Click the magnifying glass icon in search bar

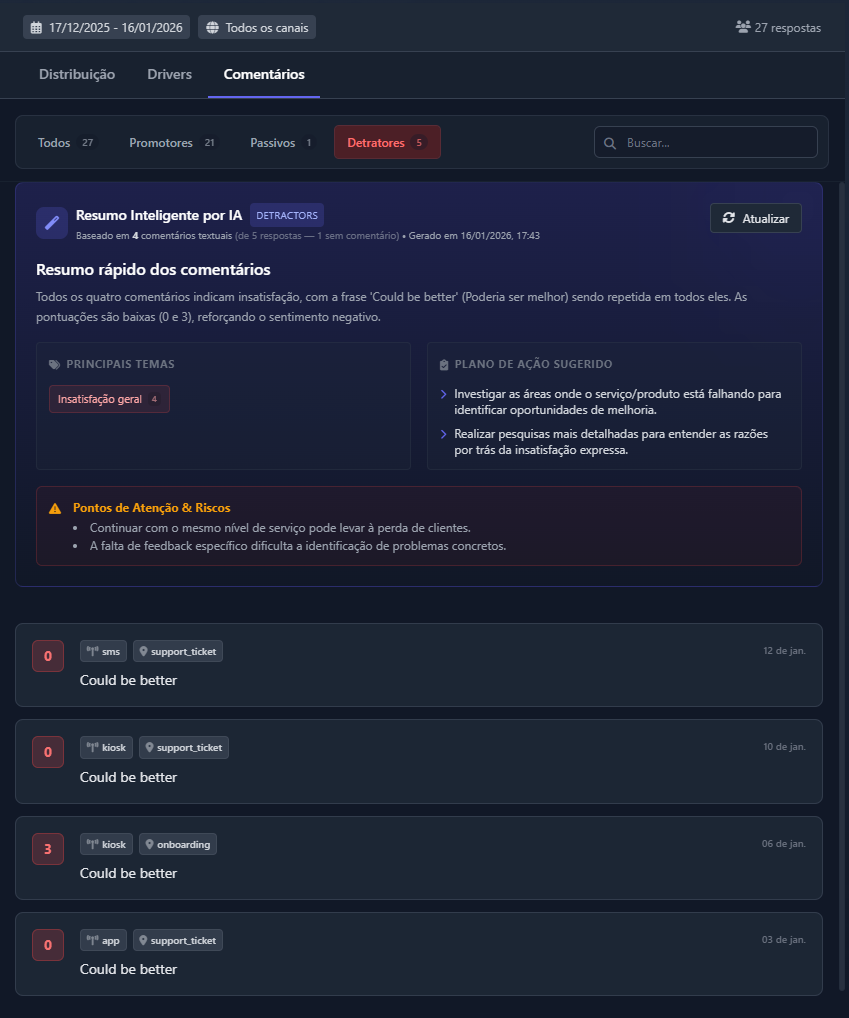pyautogui.click(x=610, y=142)
